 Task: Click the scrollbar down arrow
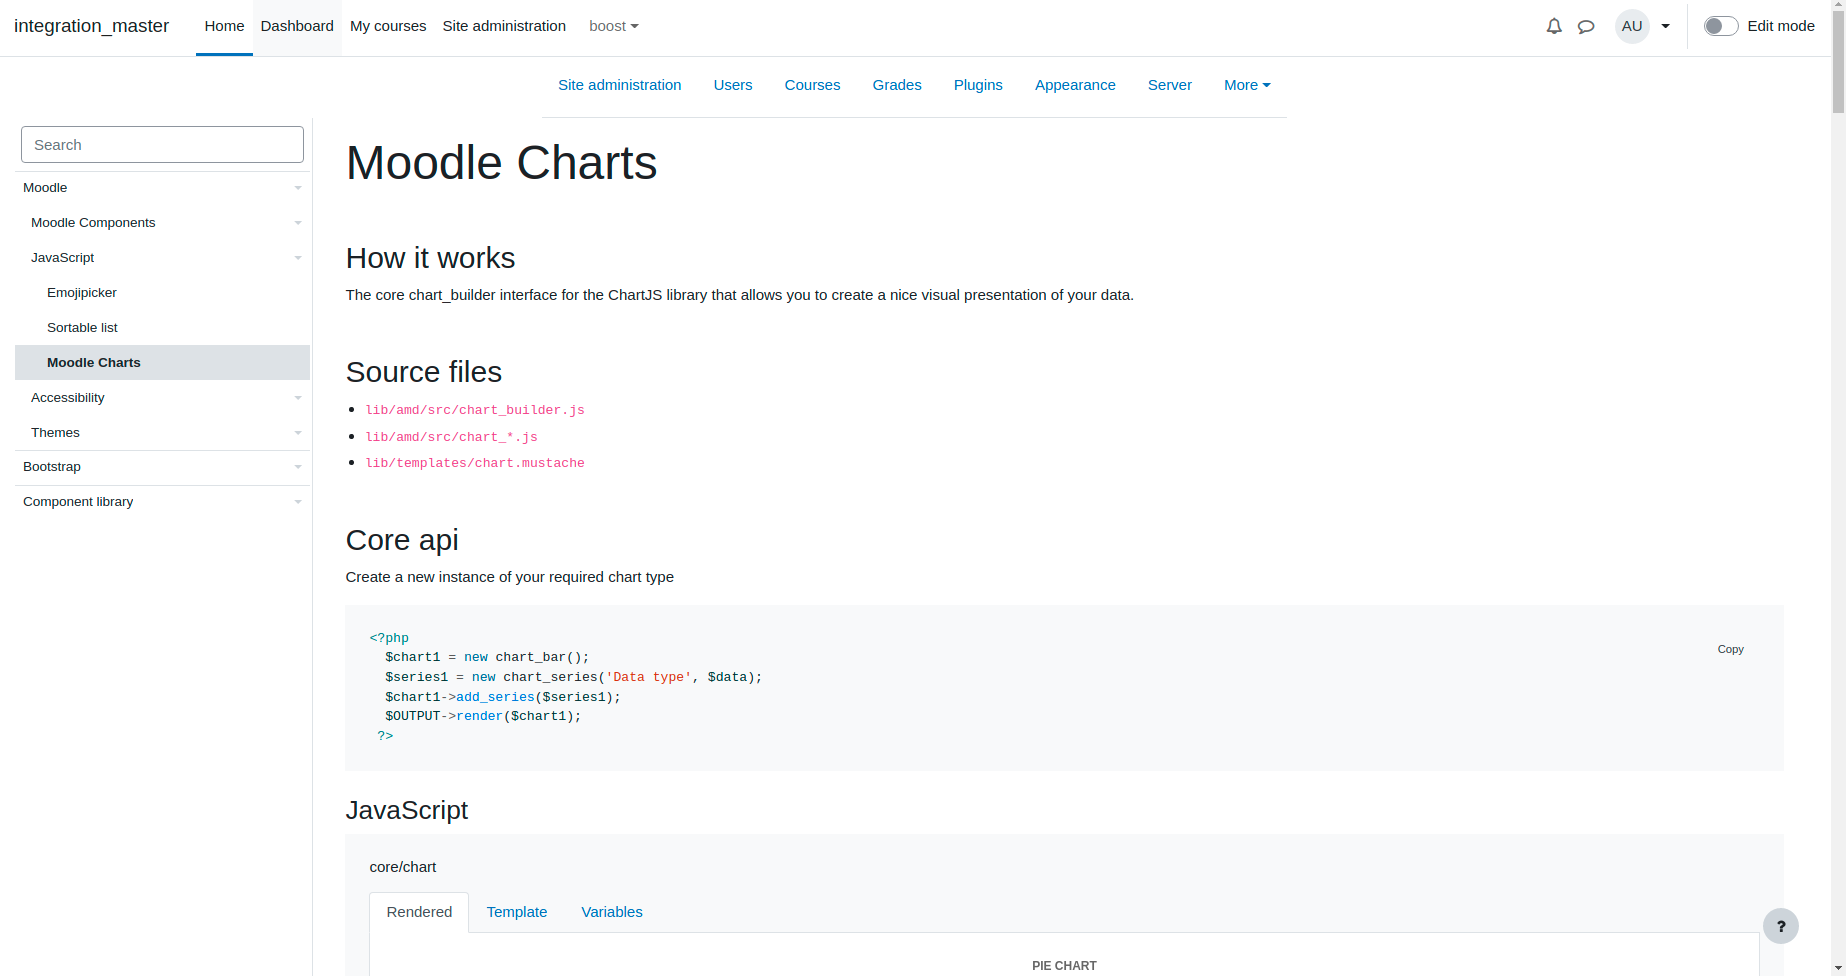click(x=1838, y=968)
